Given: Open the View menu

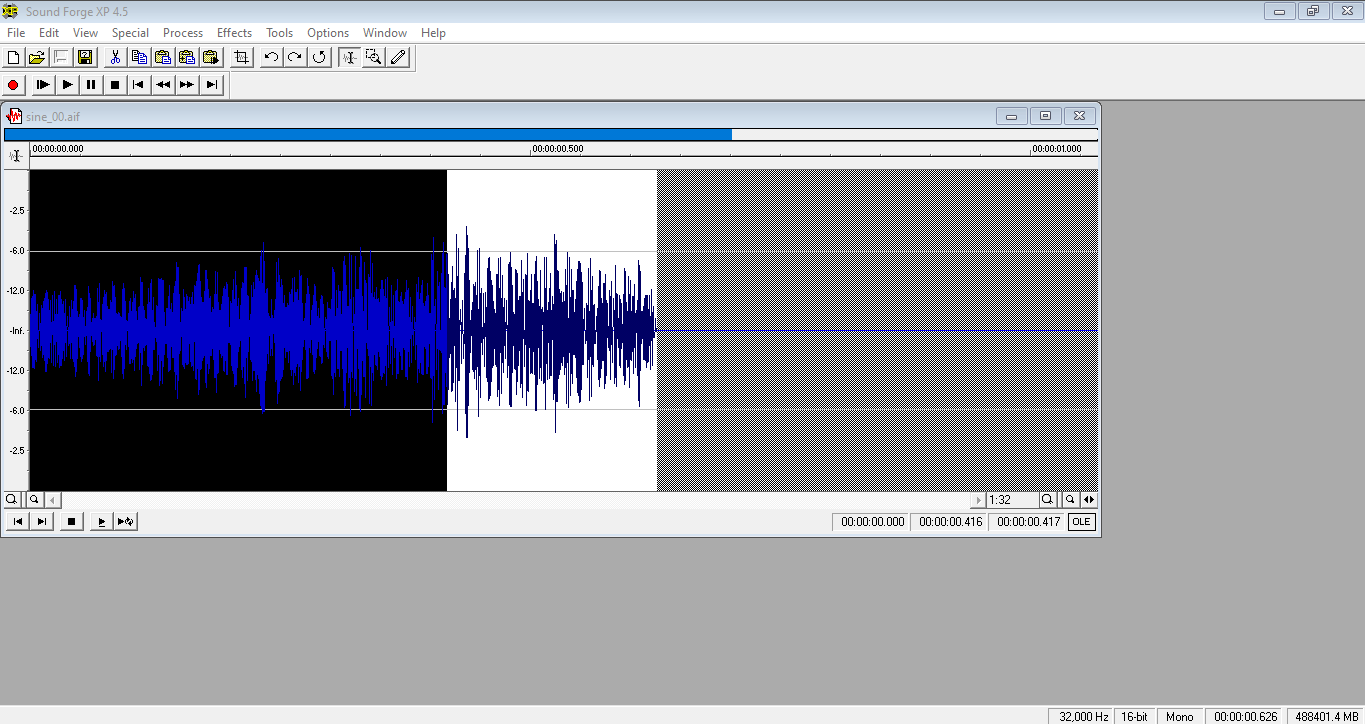Looking at the screenshot, I should coord(86,33).
